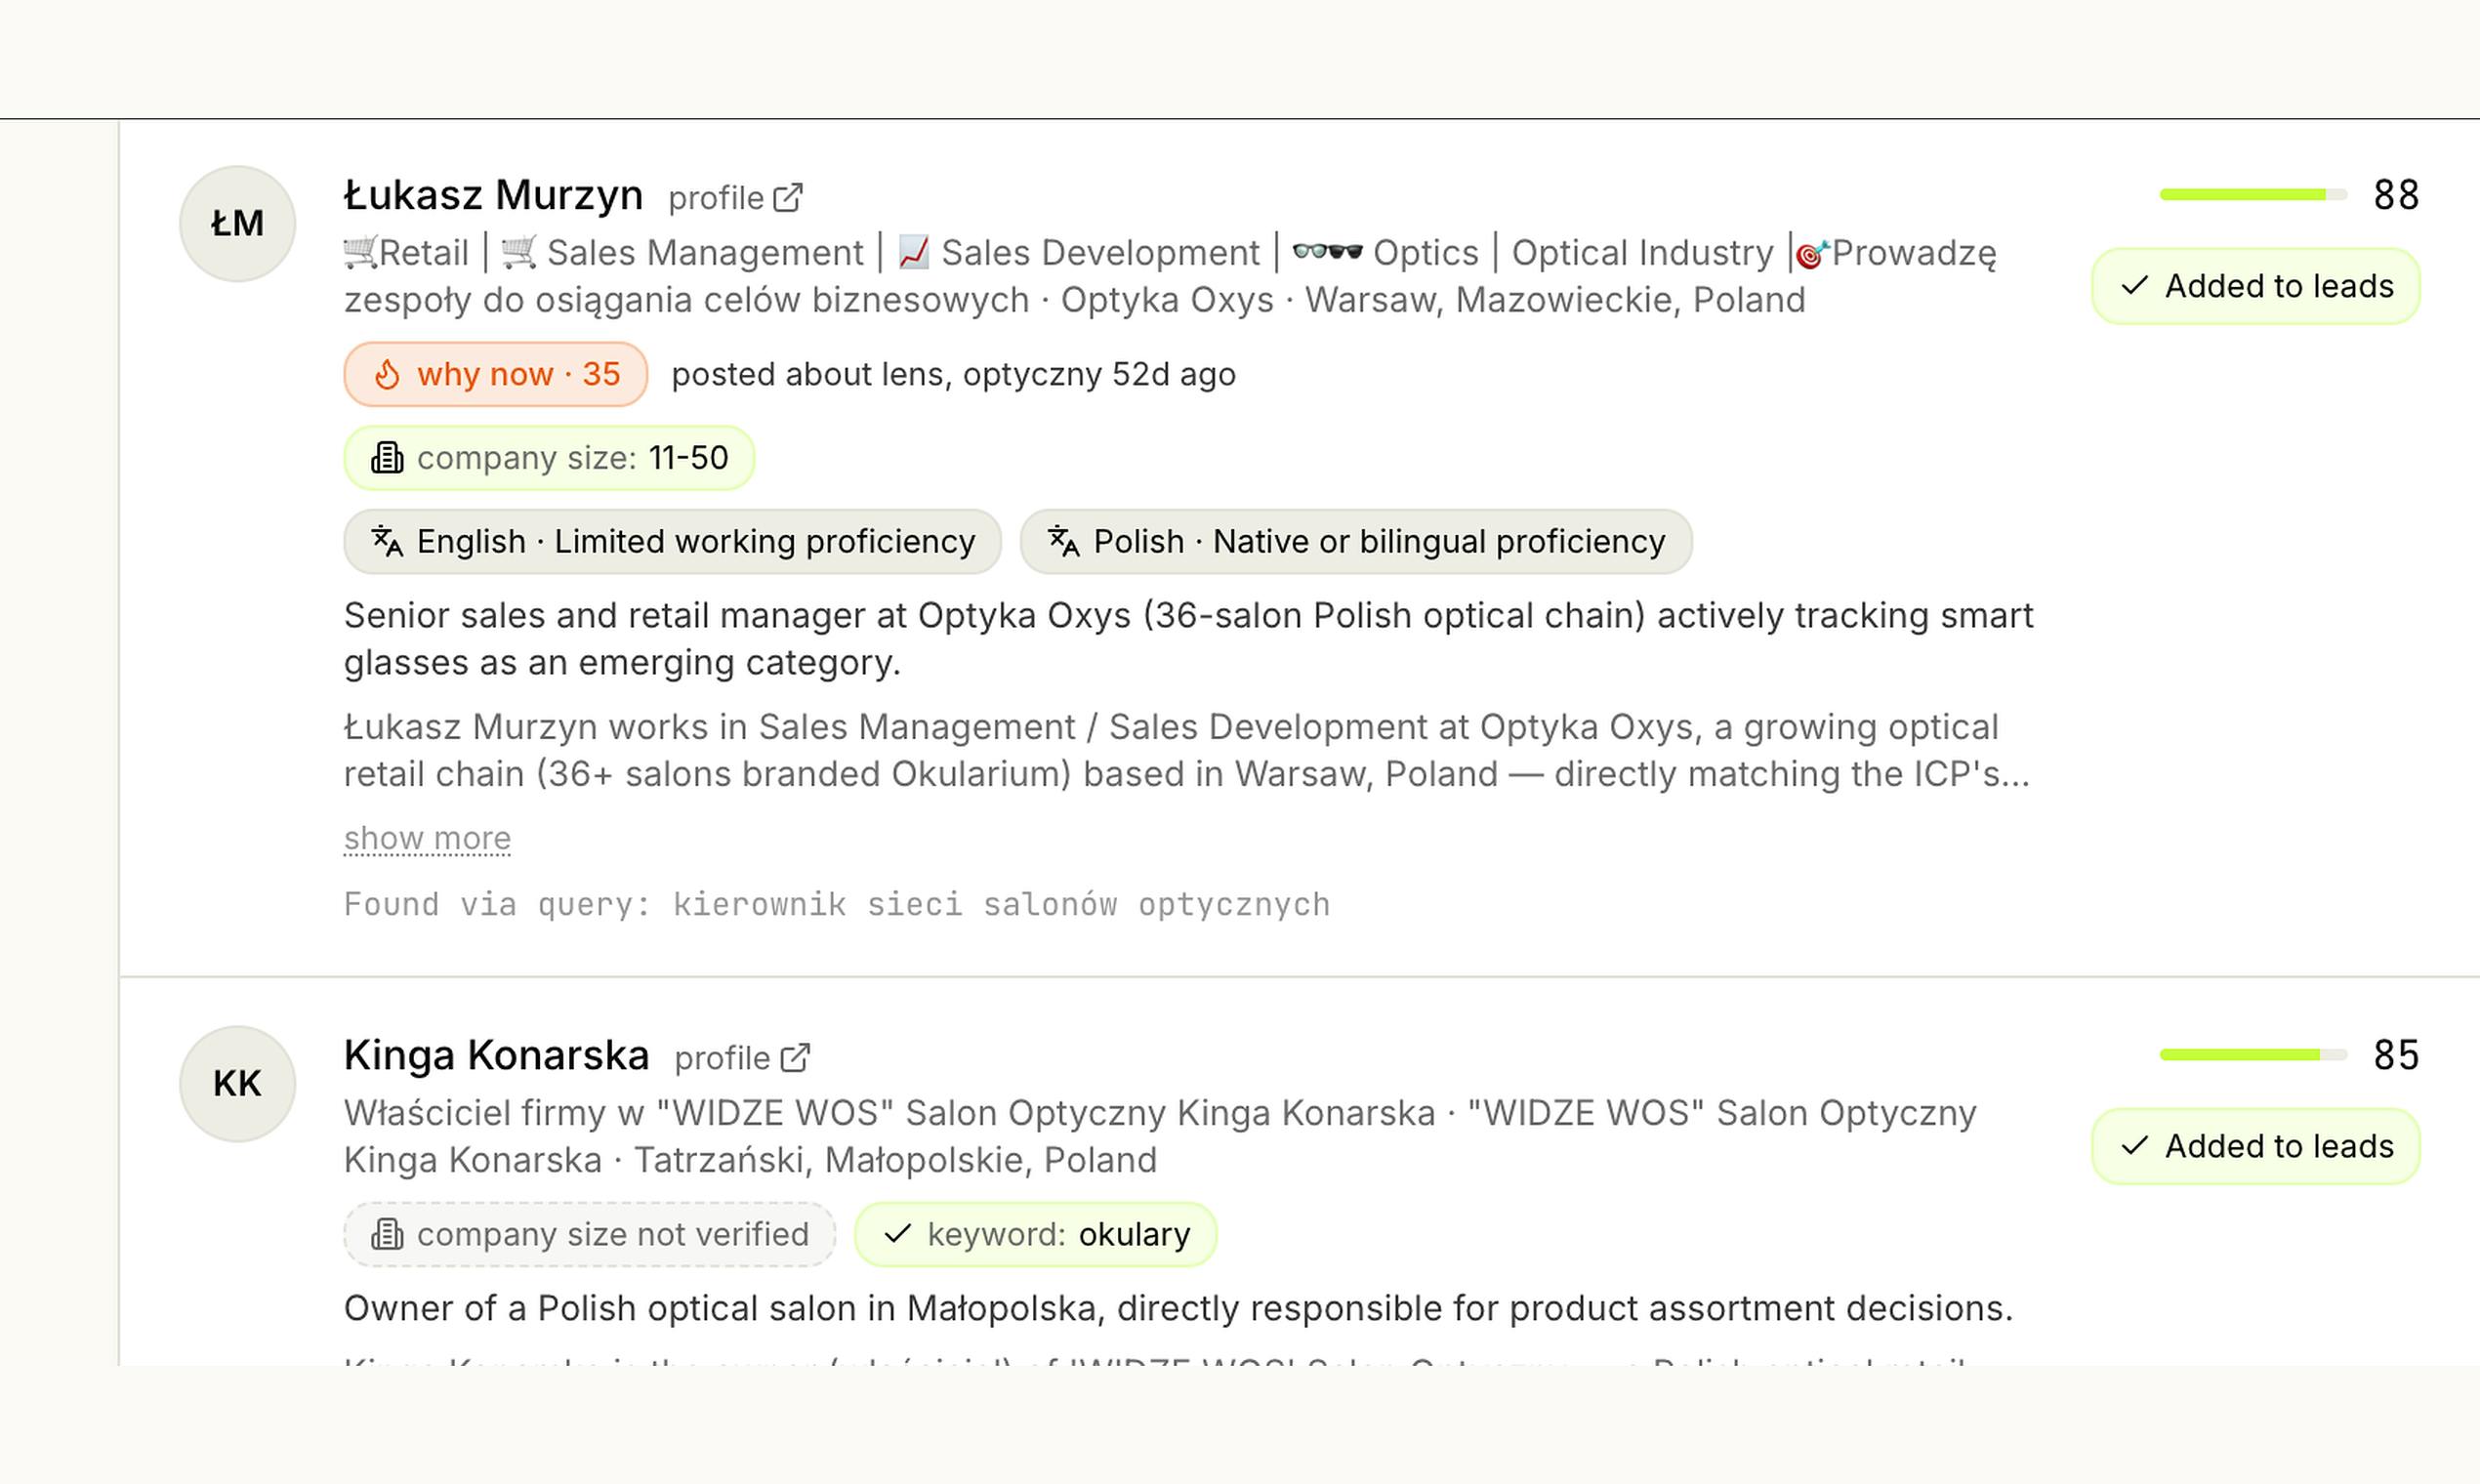2480x1484 pixels.
Task: Click score bar showing 88
Action: pos(2253,194)
